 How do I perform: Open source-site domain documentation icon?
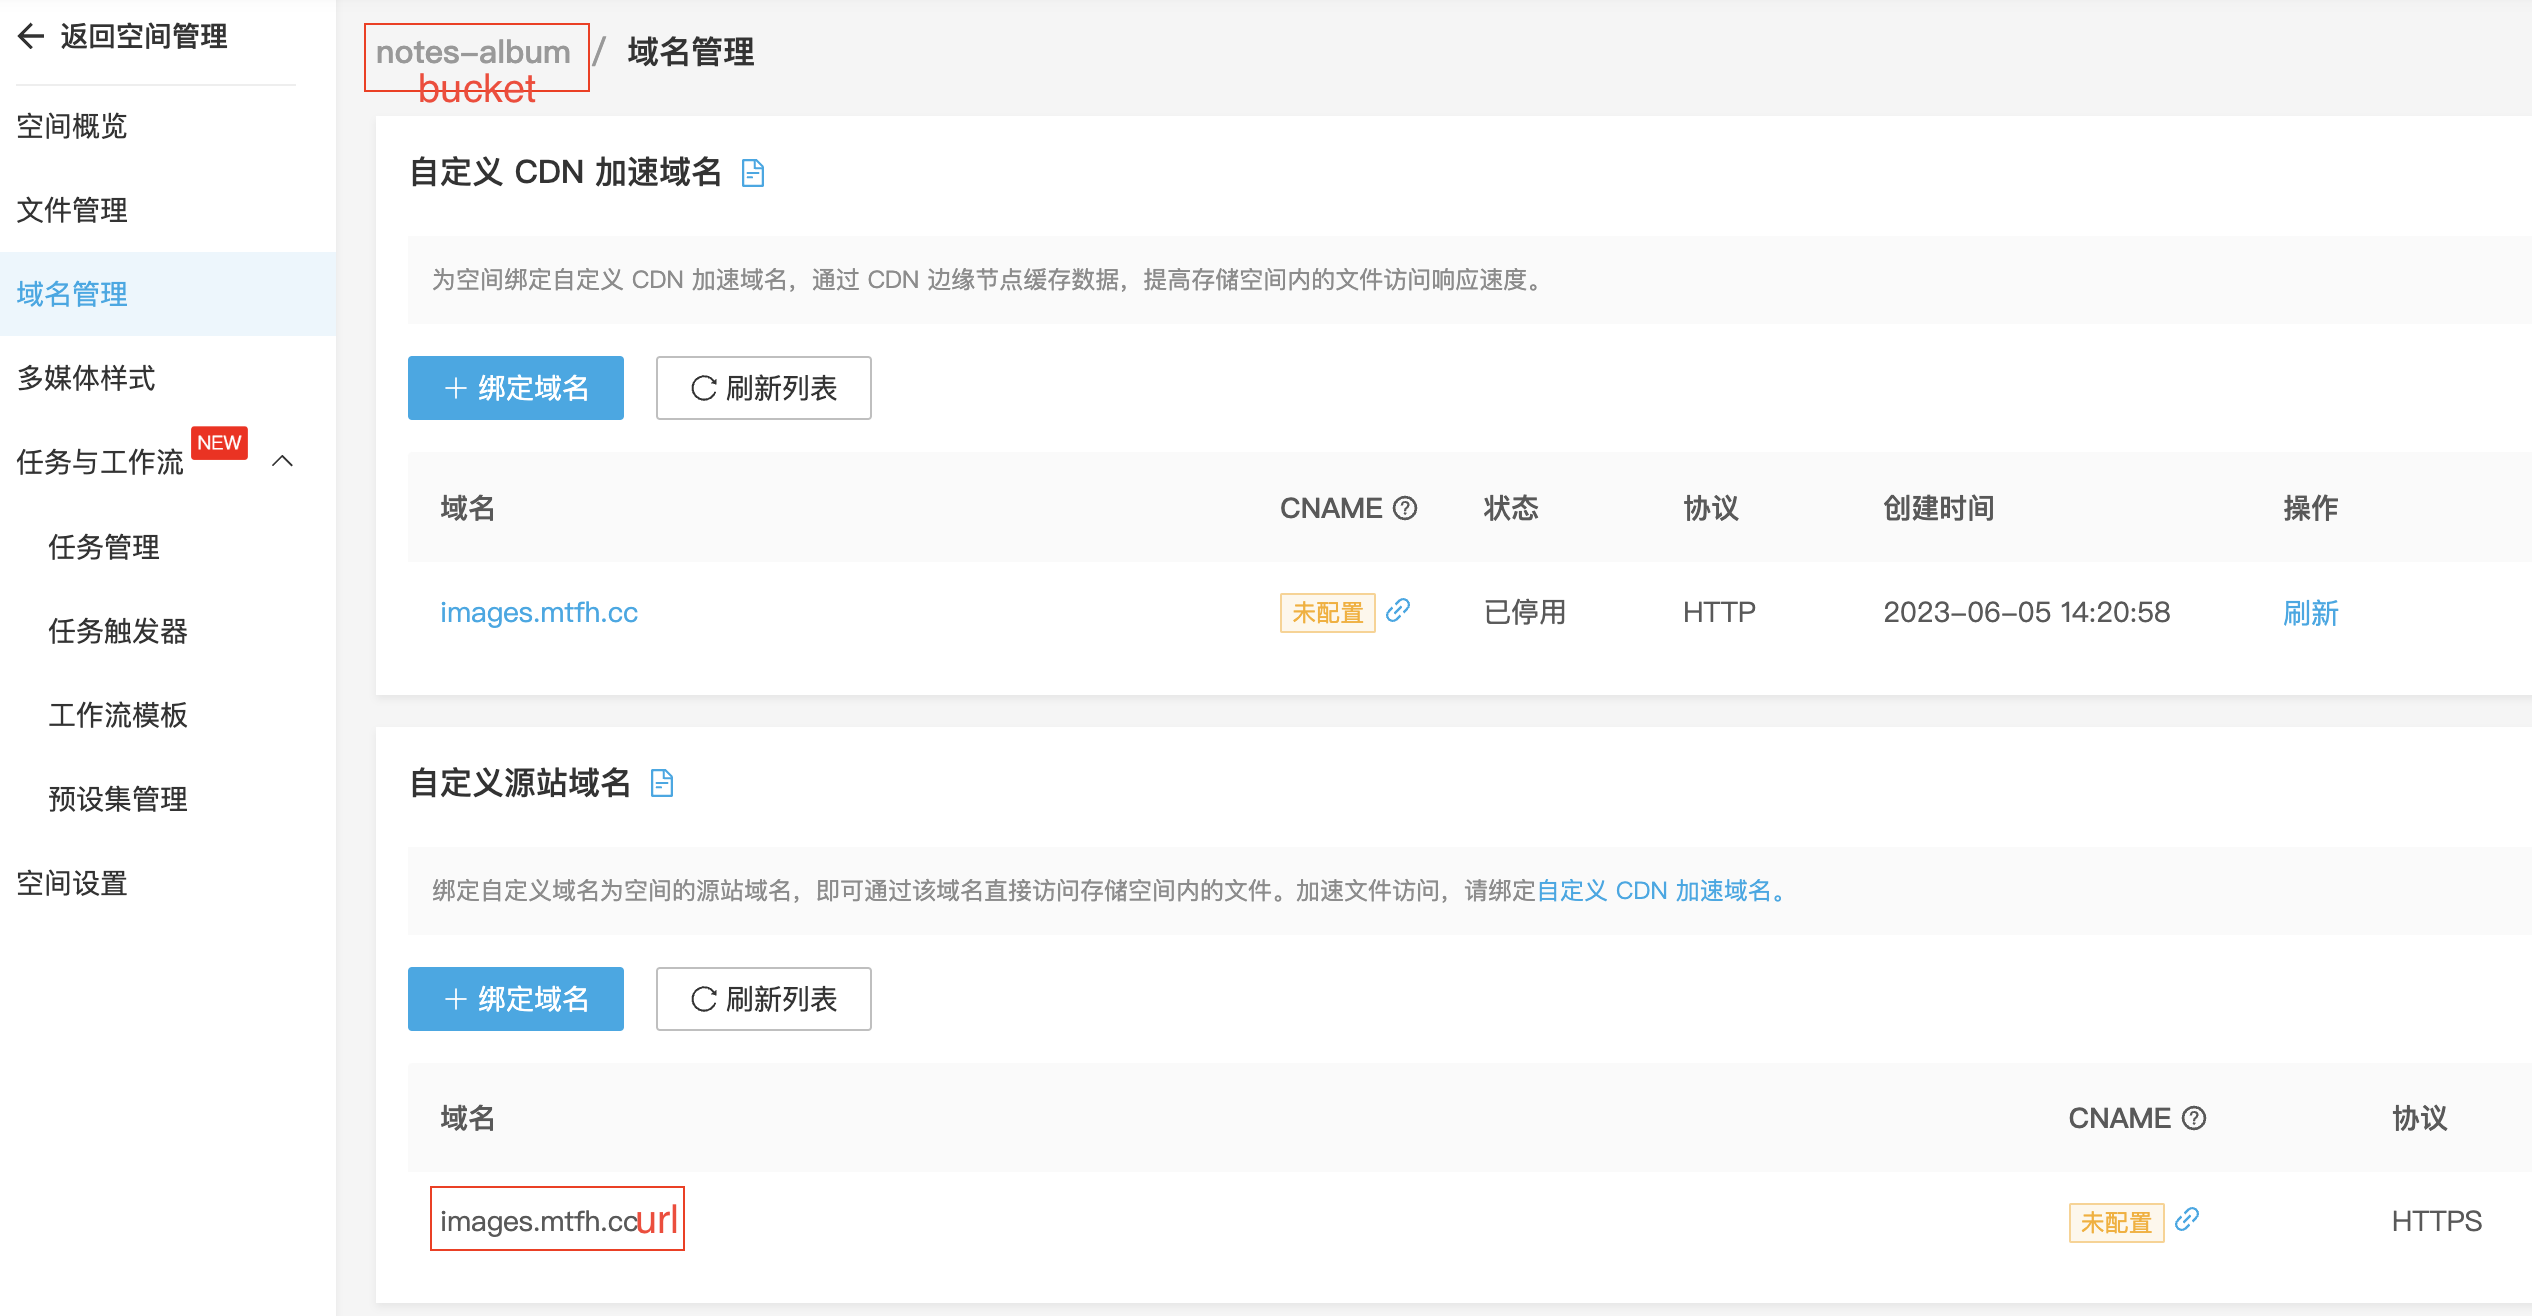[x=662, y=783]
